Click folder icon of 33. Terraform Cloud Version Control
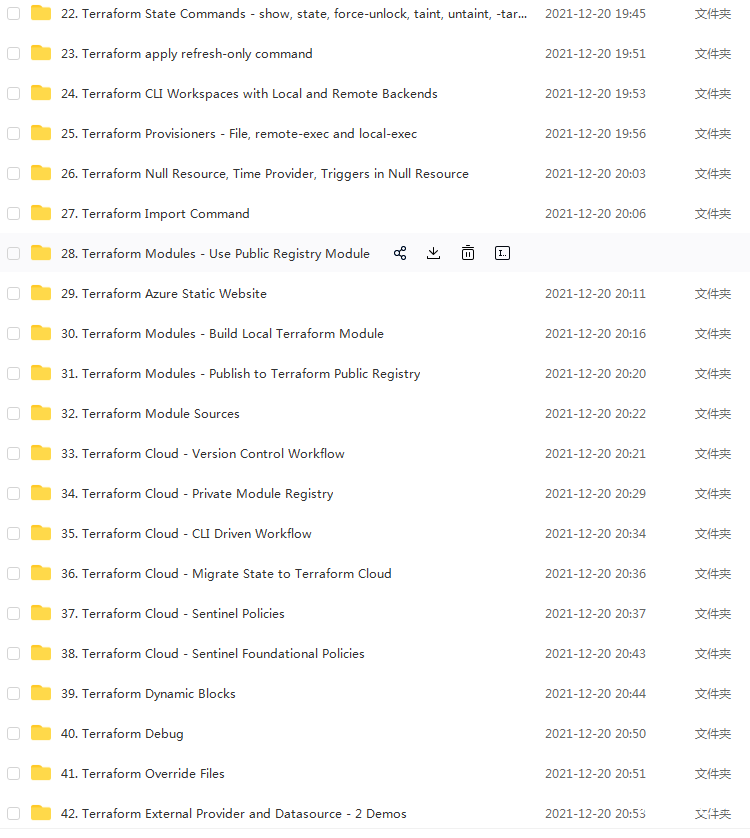Viewport: 750px width, 838px height. 41,453
